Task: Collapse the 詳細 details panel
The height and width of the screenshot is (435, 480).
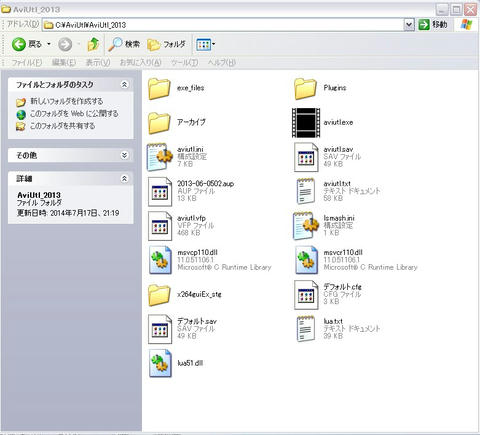Action: (x=124, y=179)
